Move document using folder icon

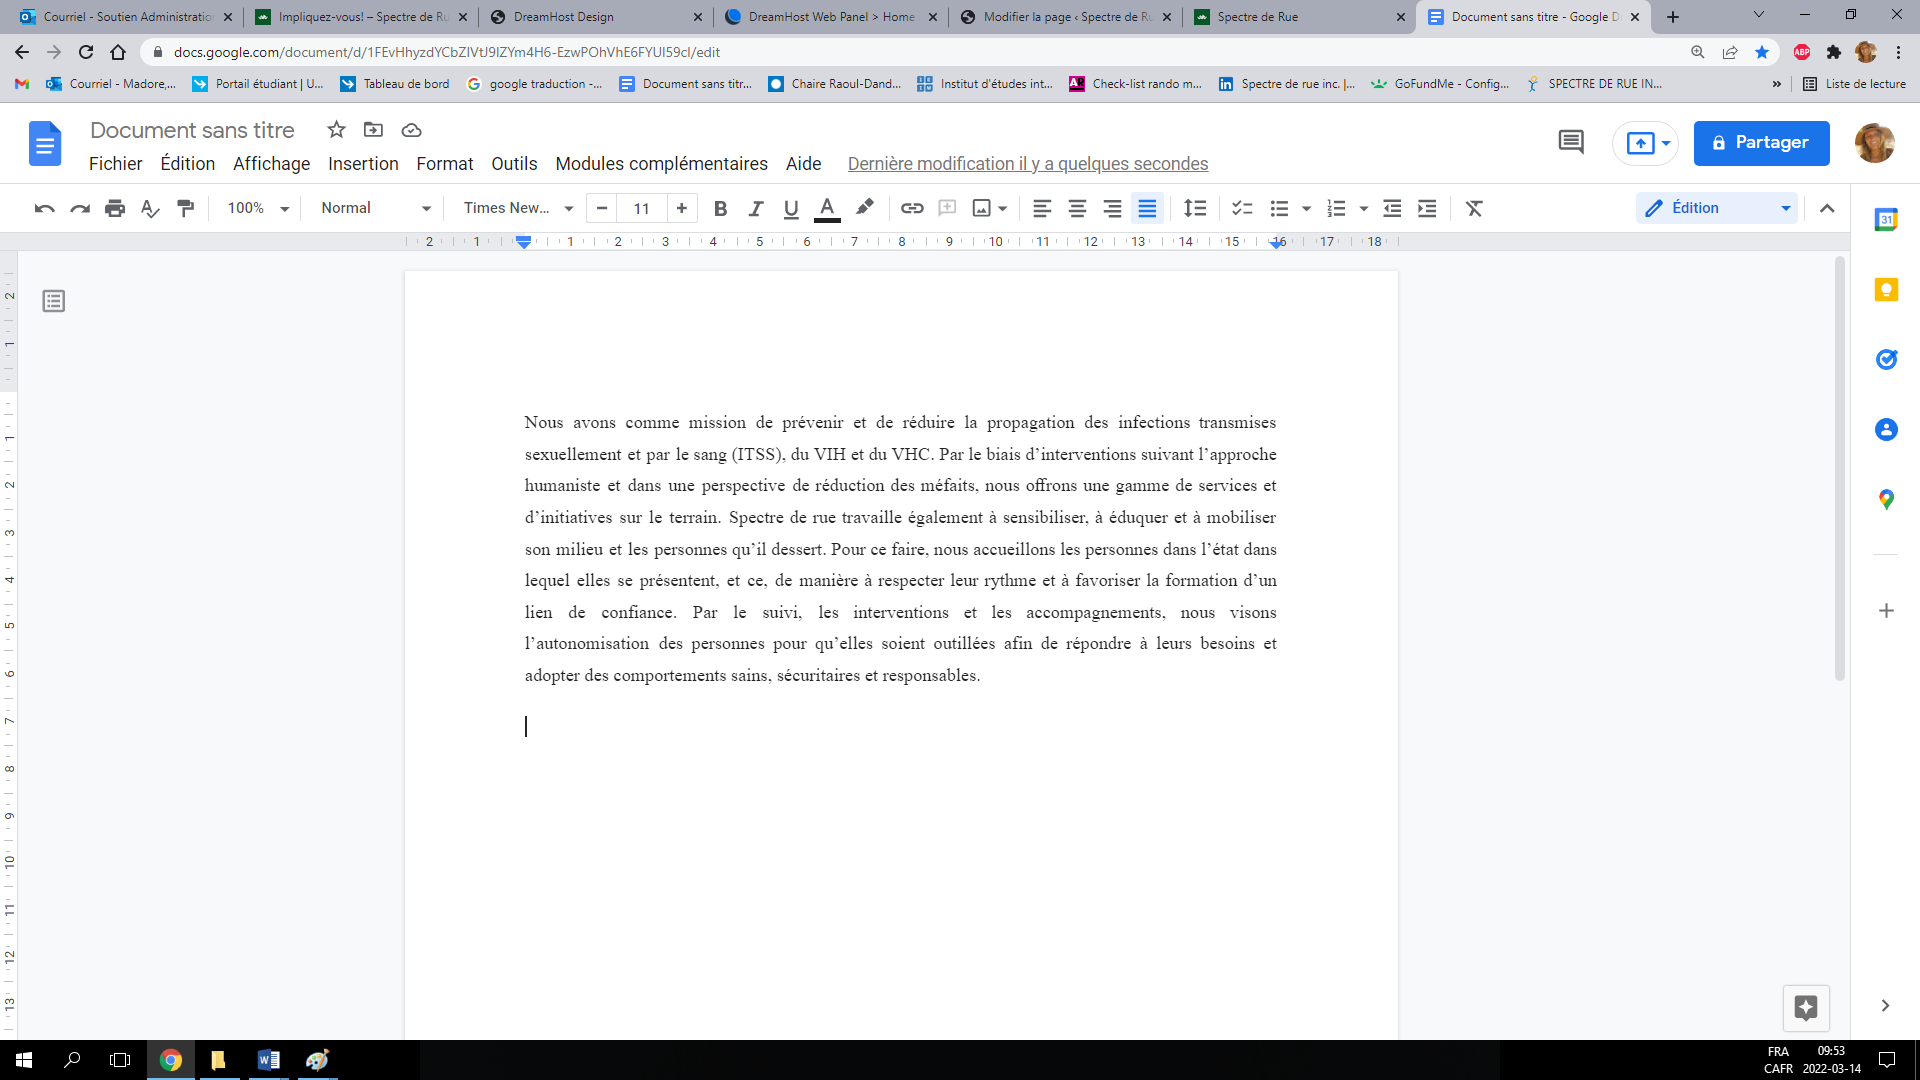[373, 130]
